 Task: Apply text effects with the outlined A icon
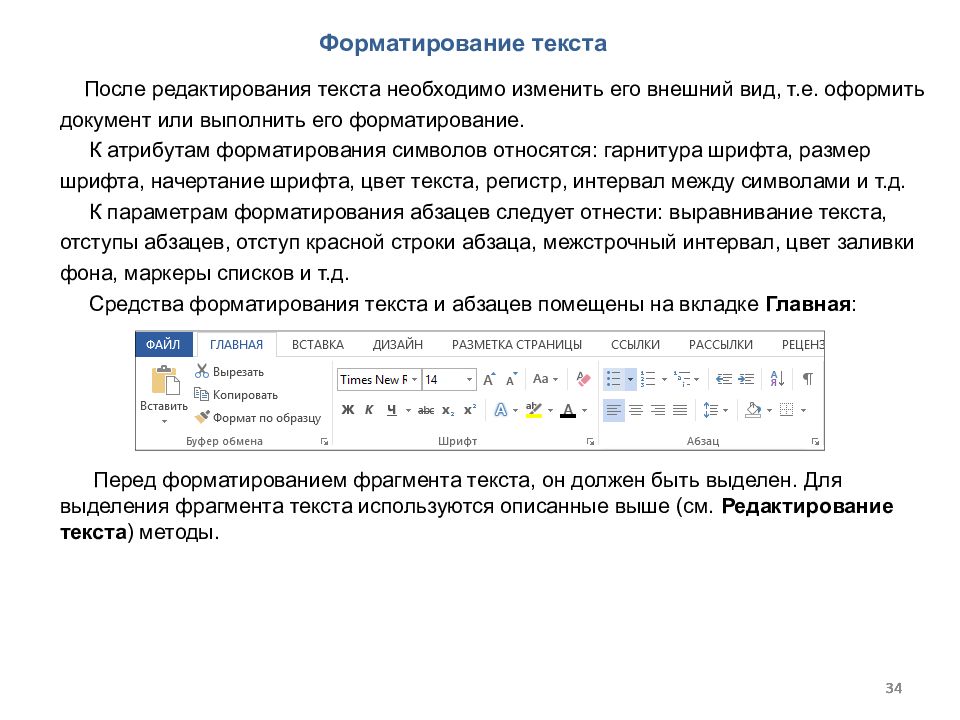point(500,410)
